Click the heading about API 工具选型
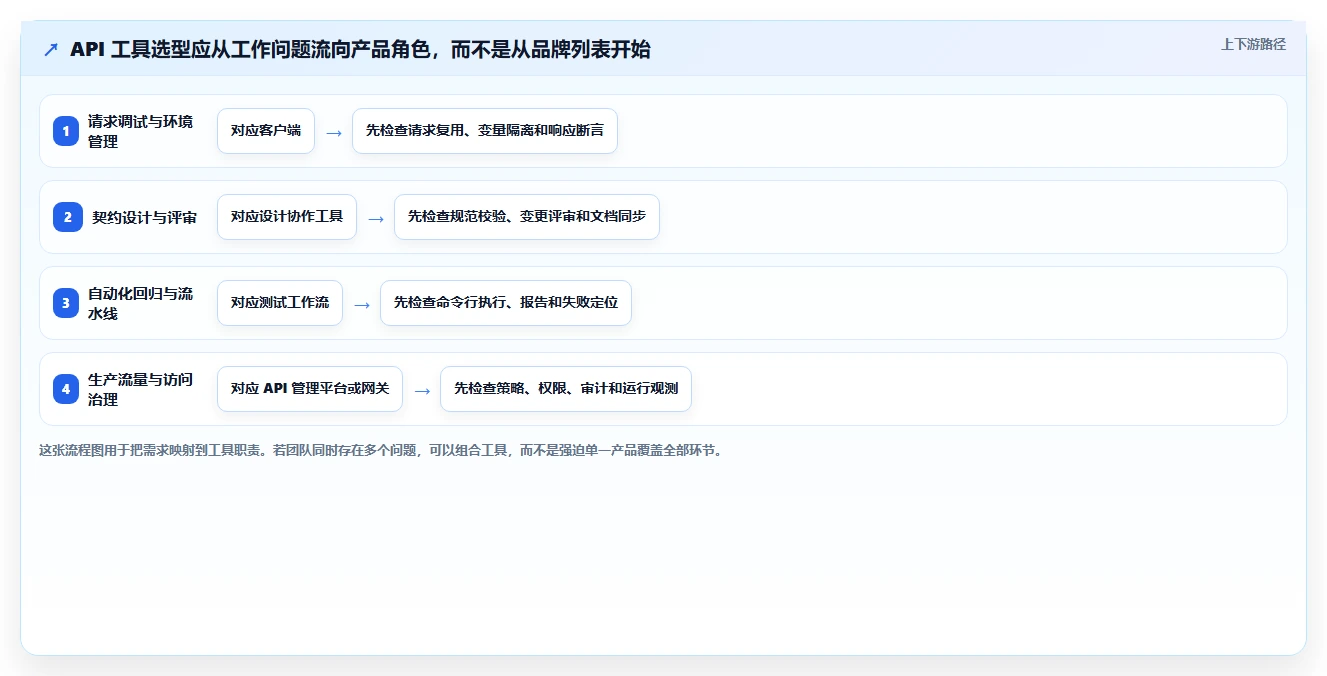 point(360,49)
